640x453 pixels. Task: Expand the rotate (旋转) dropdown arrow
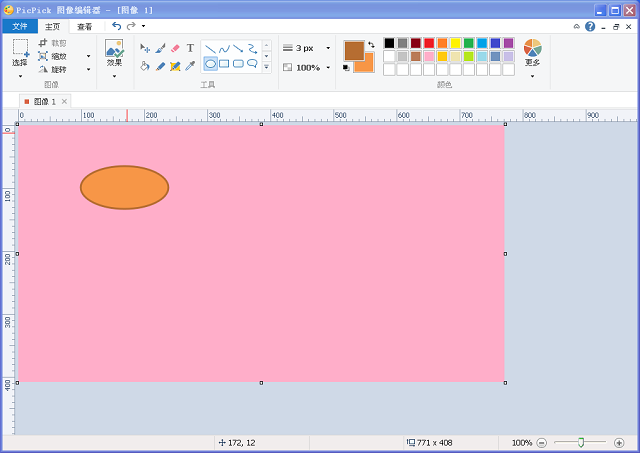89,69
